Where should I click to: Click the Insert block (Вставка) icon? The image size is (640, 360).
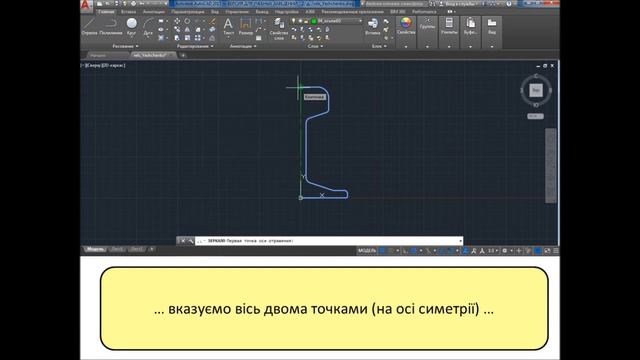(x=373, y=27)
